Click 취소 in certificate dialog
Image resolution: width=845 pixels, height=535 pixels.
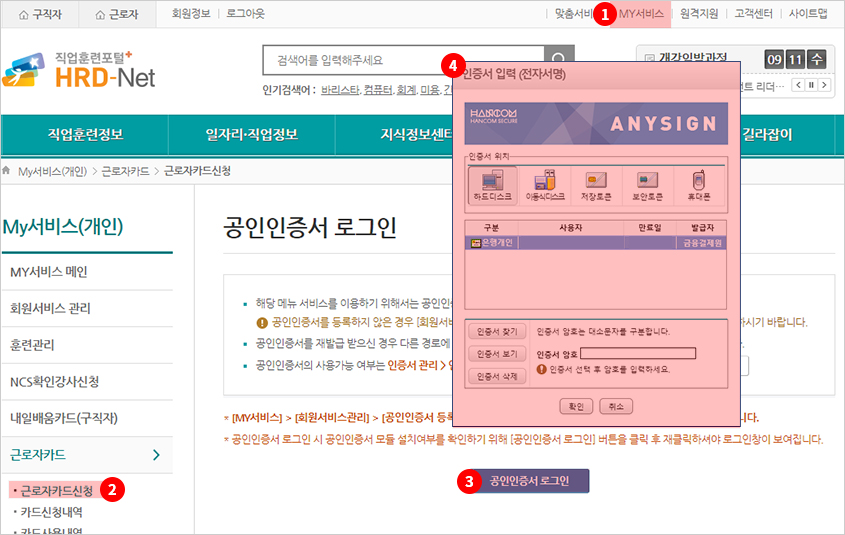616,406
